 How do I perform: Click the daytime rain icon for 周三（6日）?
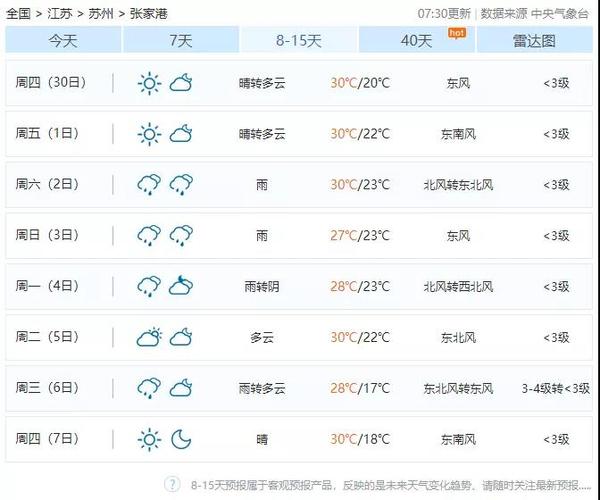click(149, 388)
